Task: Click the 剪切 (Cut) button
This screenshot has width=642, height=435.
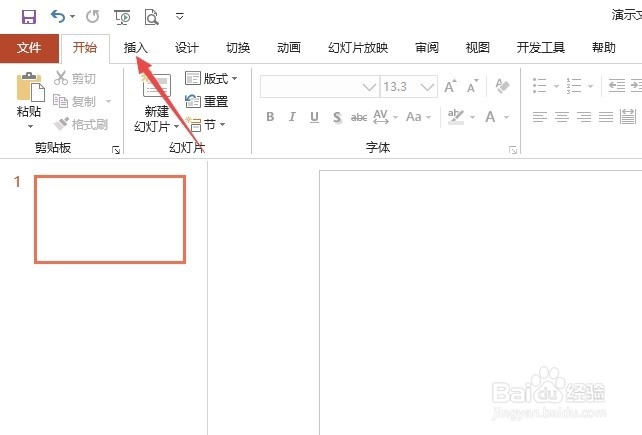Action: [75, 78]
